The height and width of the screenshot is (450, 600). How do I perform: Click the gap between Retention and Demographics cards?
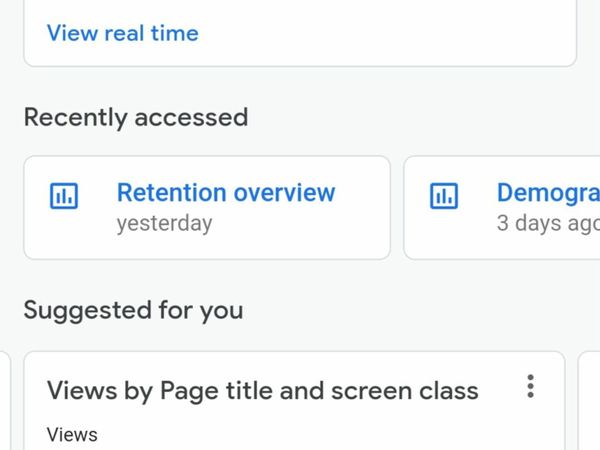pyautogui.click(x=397, y=207)
